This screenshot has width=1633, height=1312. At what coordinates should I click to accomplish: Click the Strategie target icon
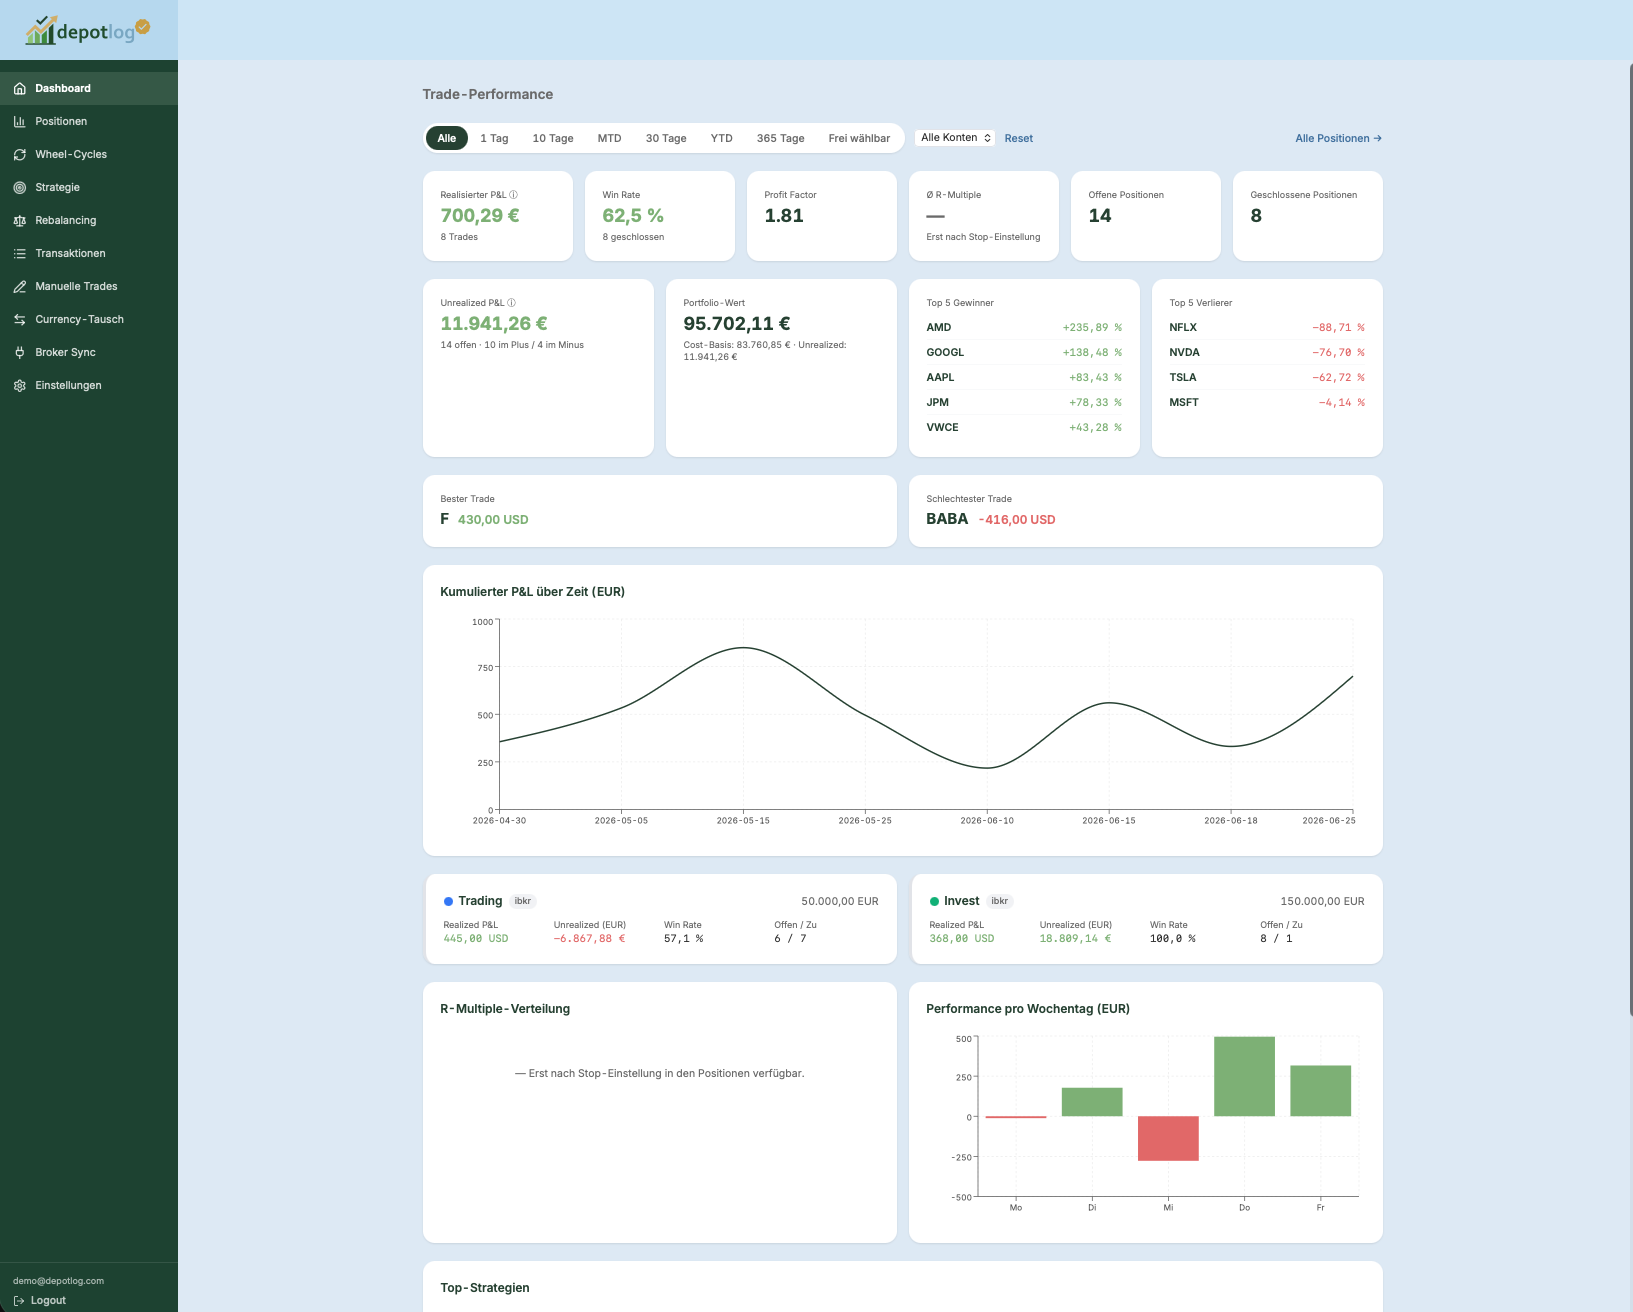[x=20, y=187]
